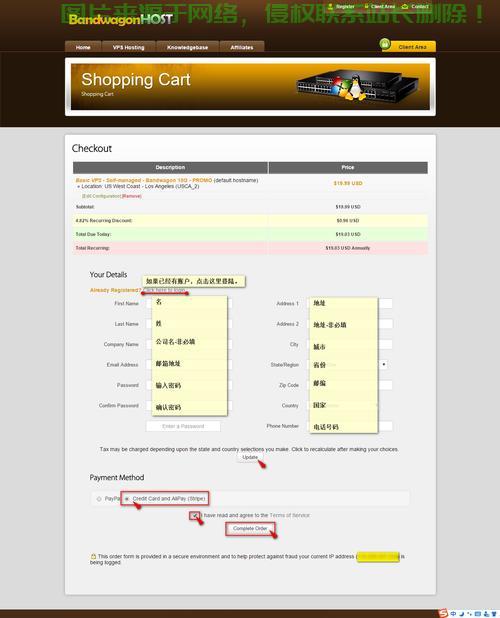This screenshot has height=618, width=500.
Task: Open the Home navigation tab
Action: pyautogui.click(x=83, y=47)
